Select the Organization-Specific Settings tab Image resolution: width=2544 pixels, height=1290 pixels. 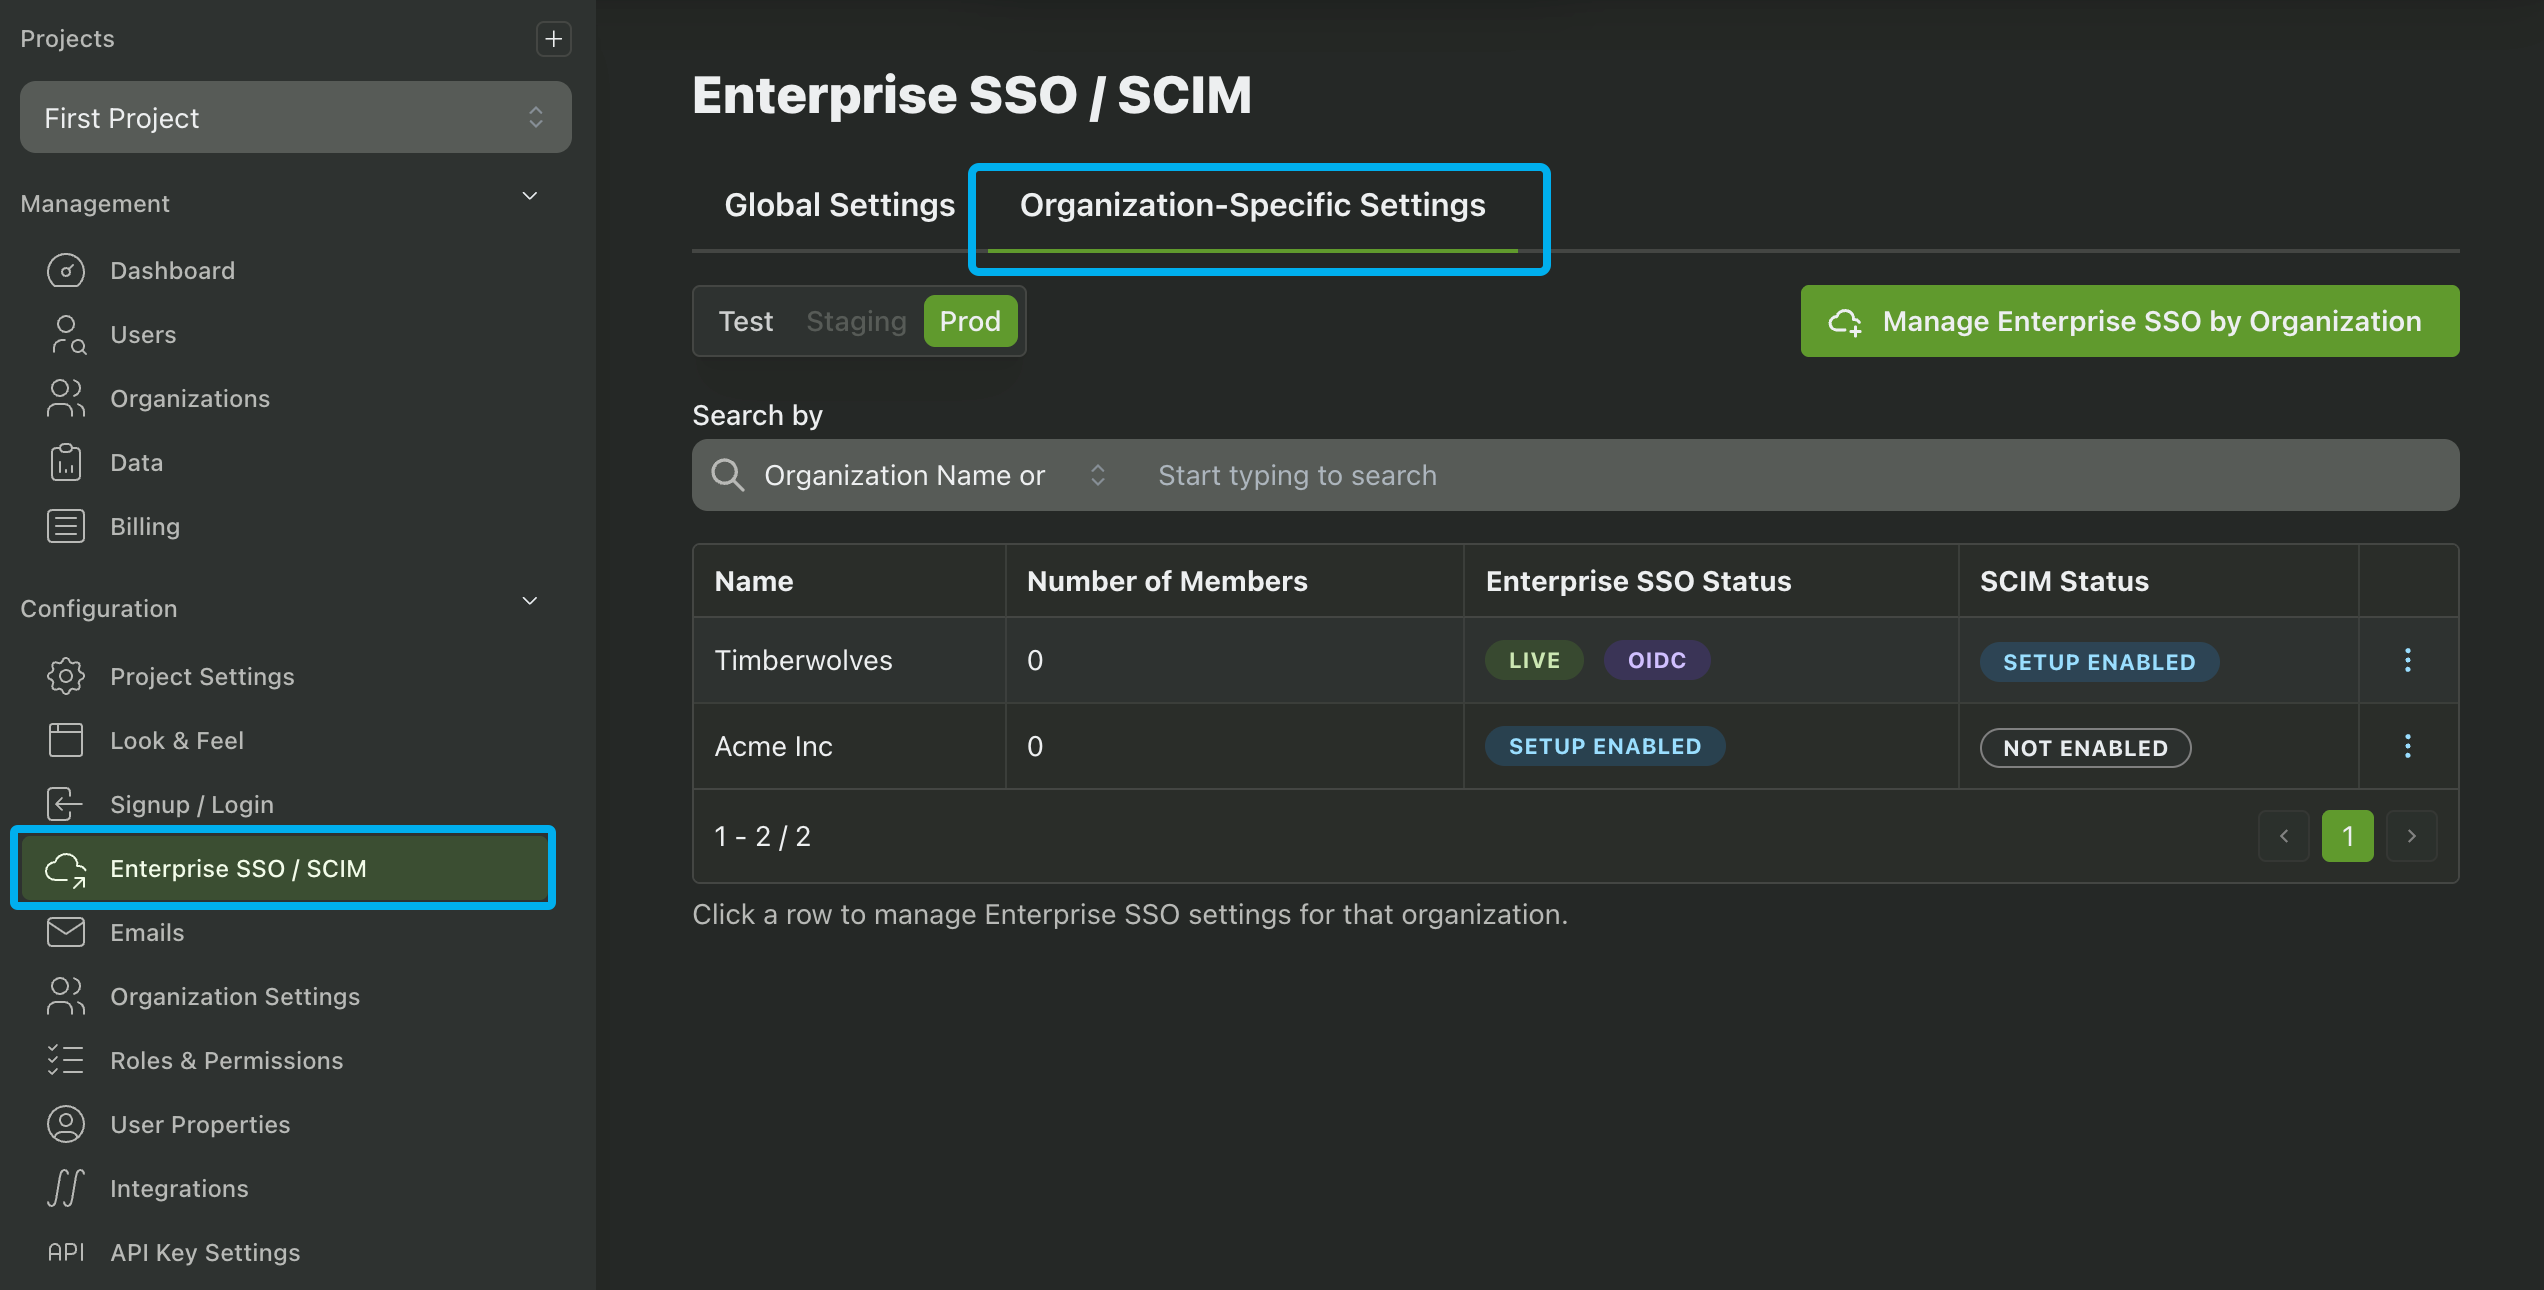coord(1251,204)
